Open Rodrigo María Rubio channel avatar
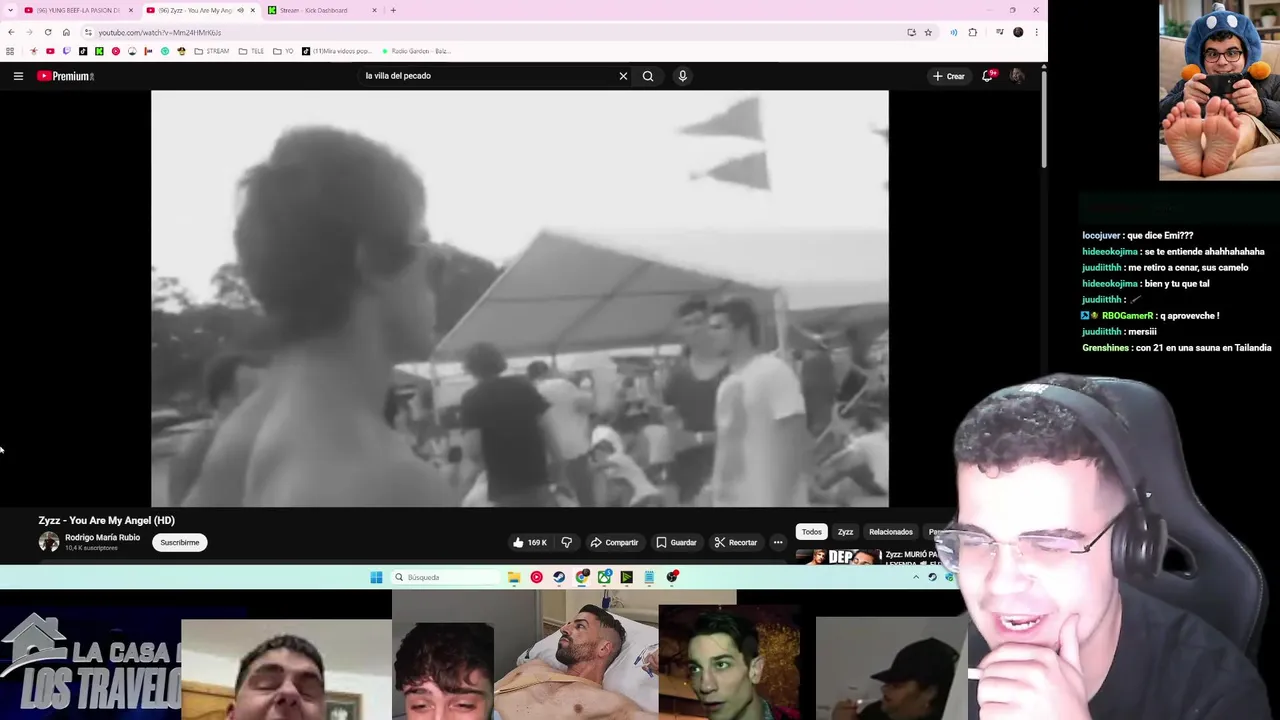The height and width of the screenshot is (720, 1280). (x=49, y=542)
